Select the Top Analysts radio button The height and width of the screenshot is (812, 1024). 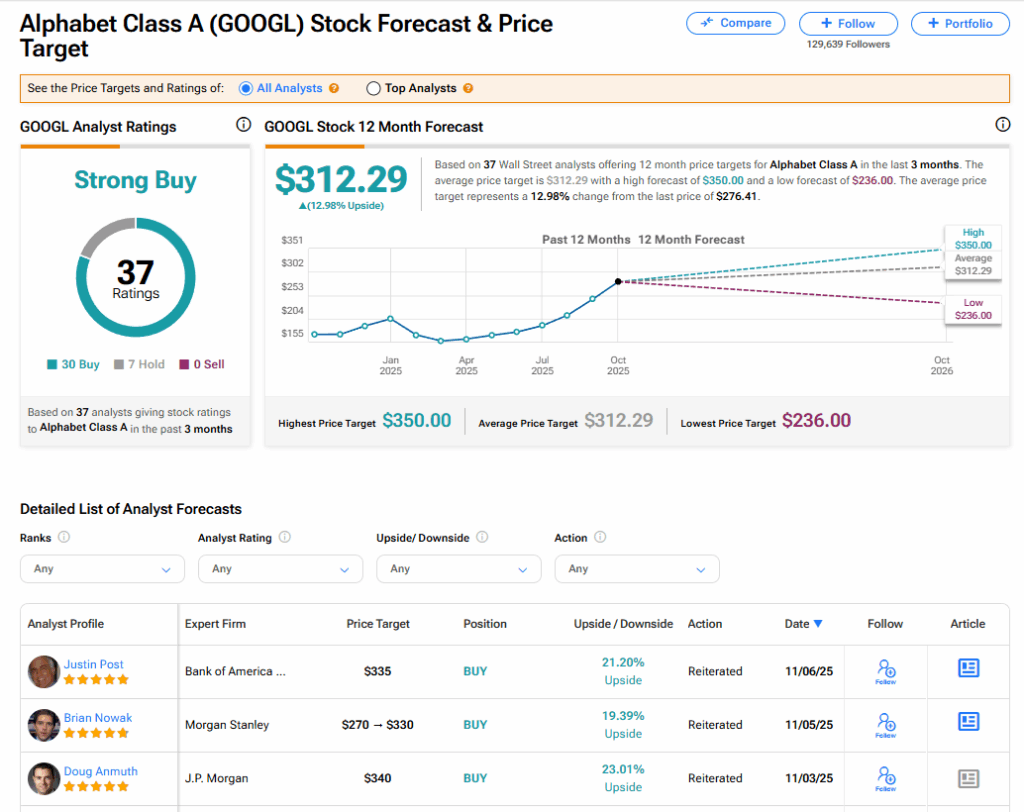[x=373, y=89]
